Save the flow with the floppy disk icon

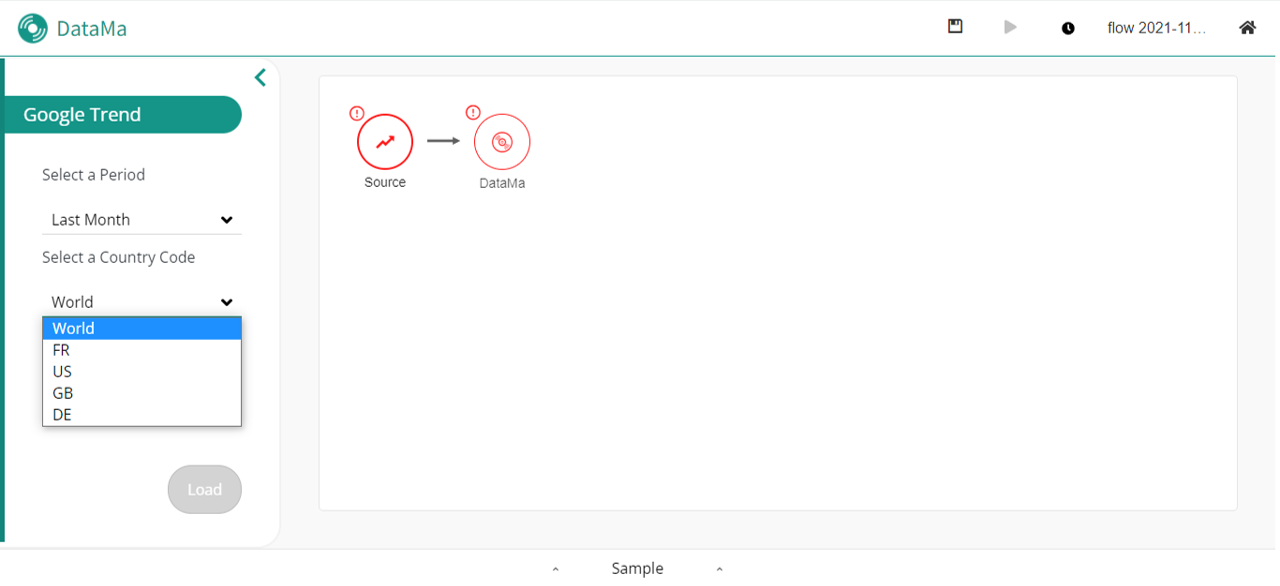[955, 27]
